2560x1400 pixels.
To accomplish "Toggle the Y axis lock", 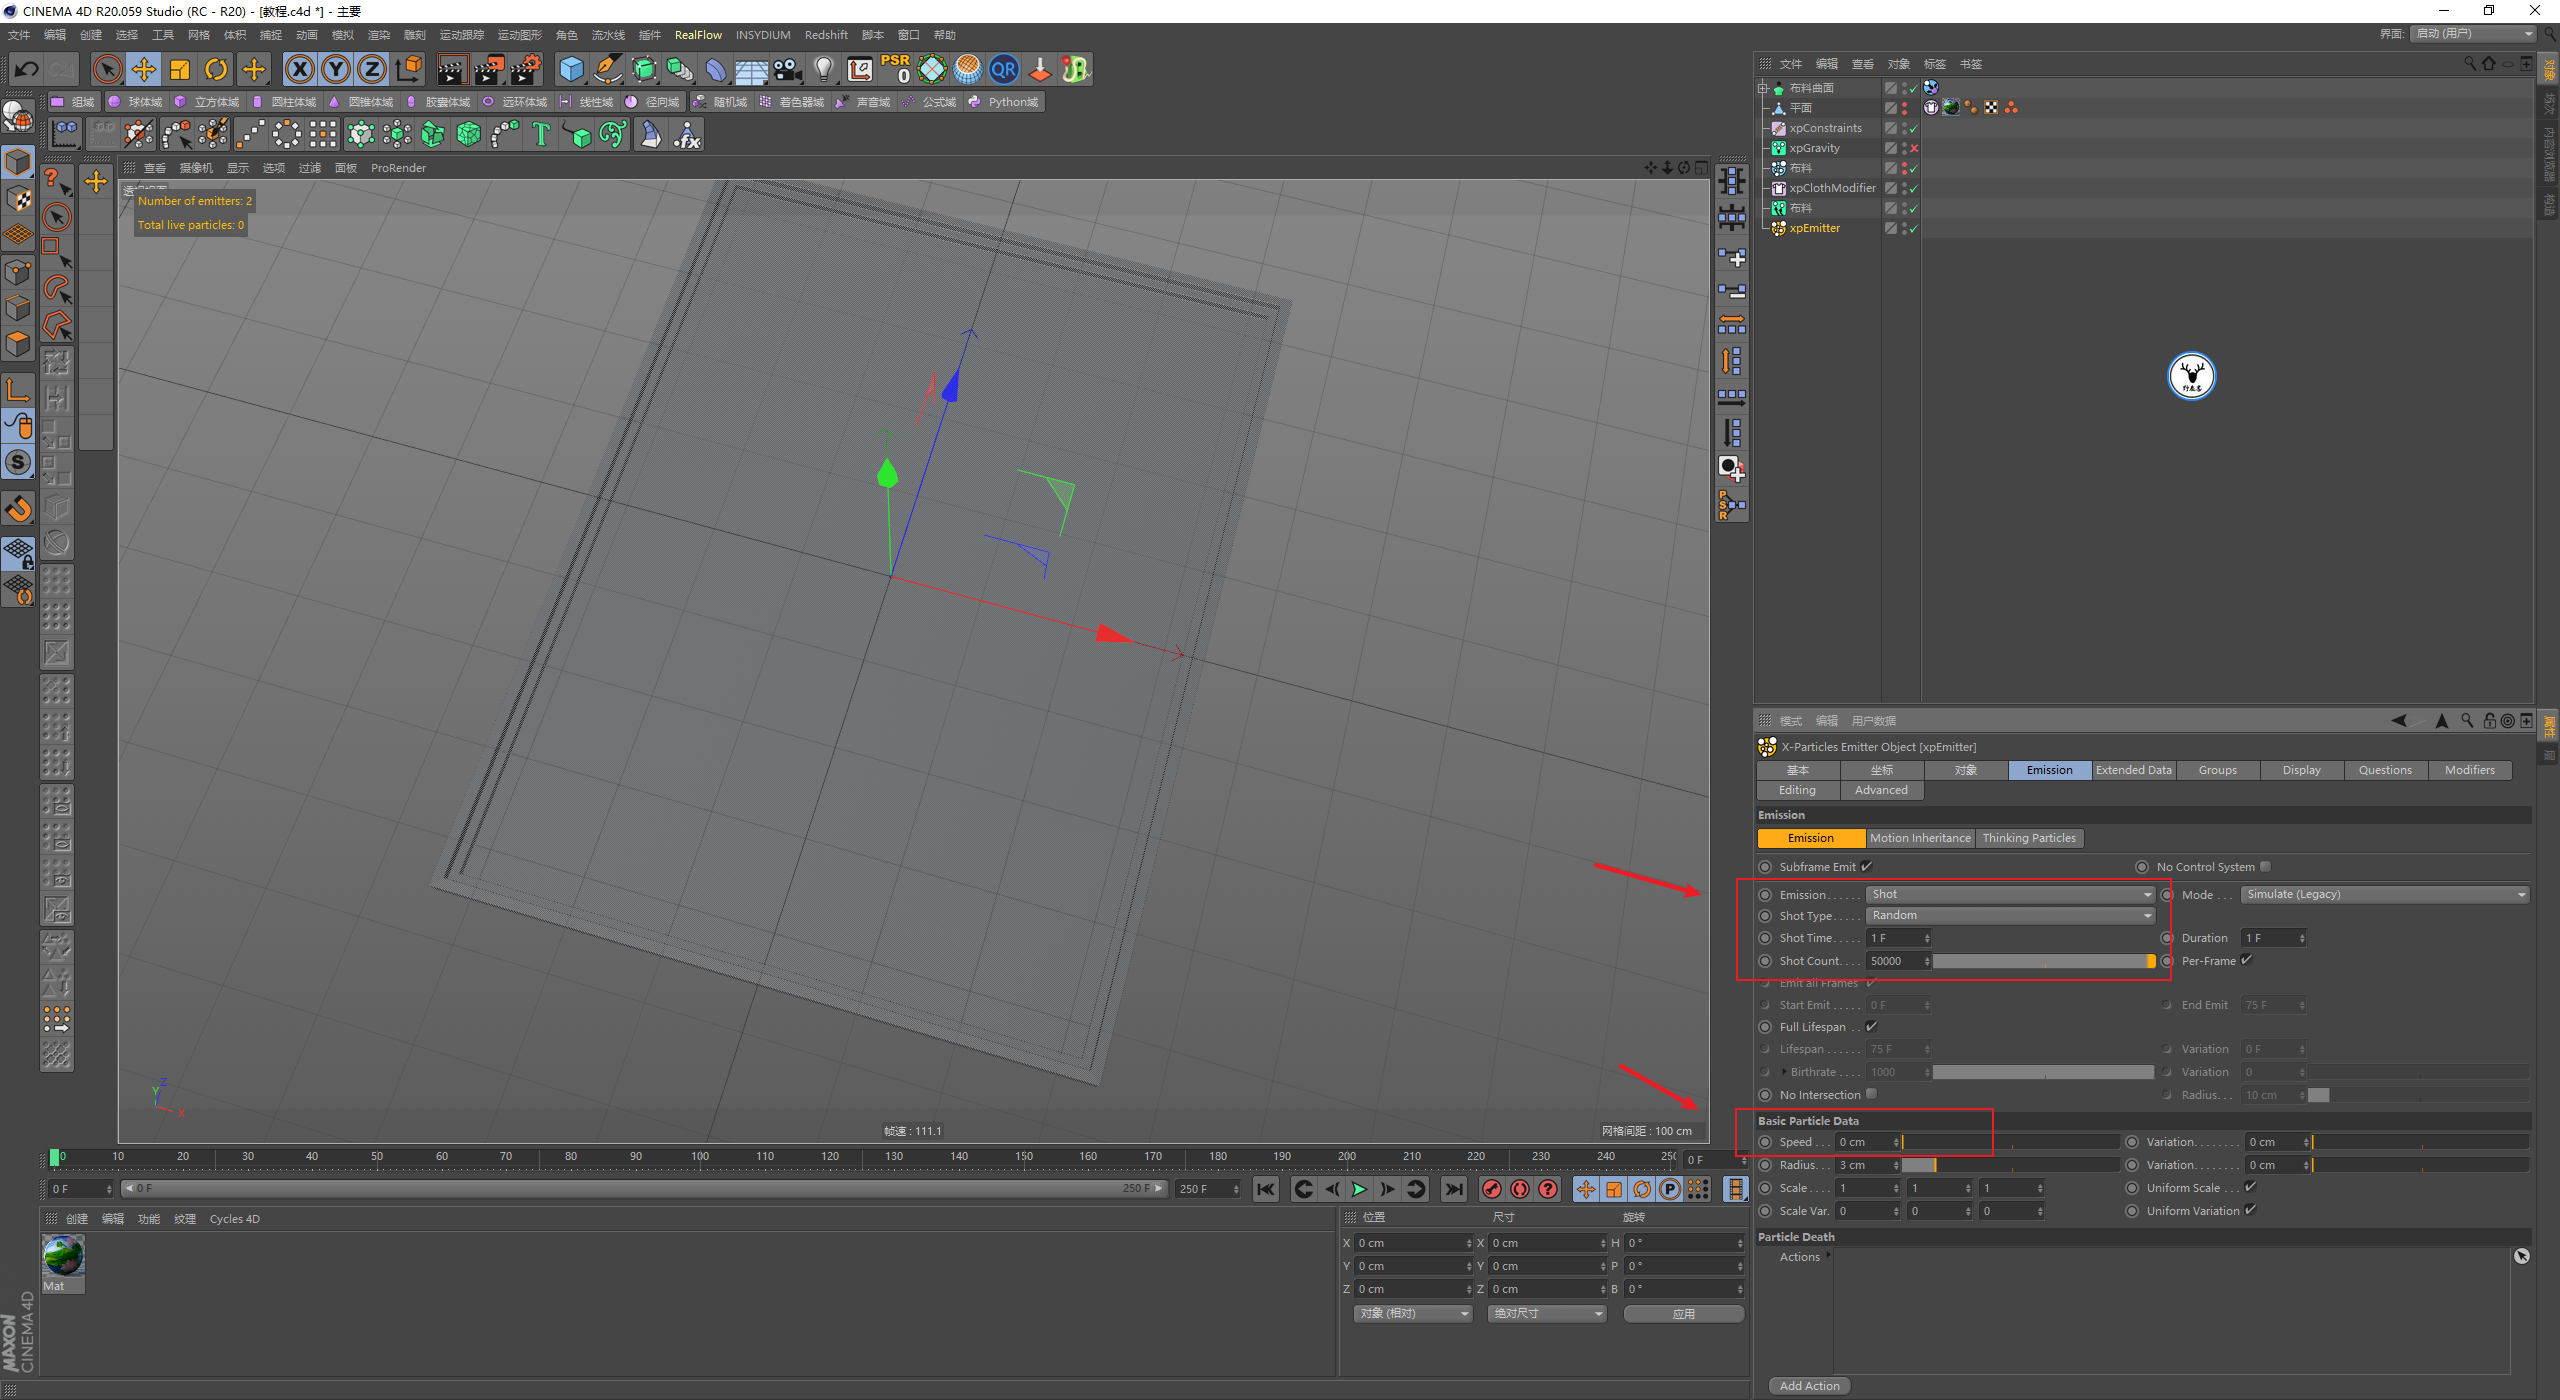I will click(336, 69).
